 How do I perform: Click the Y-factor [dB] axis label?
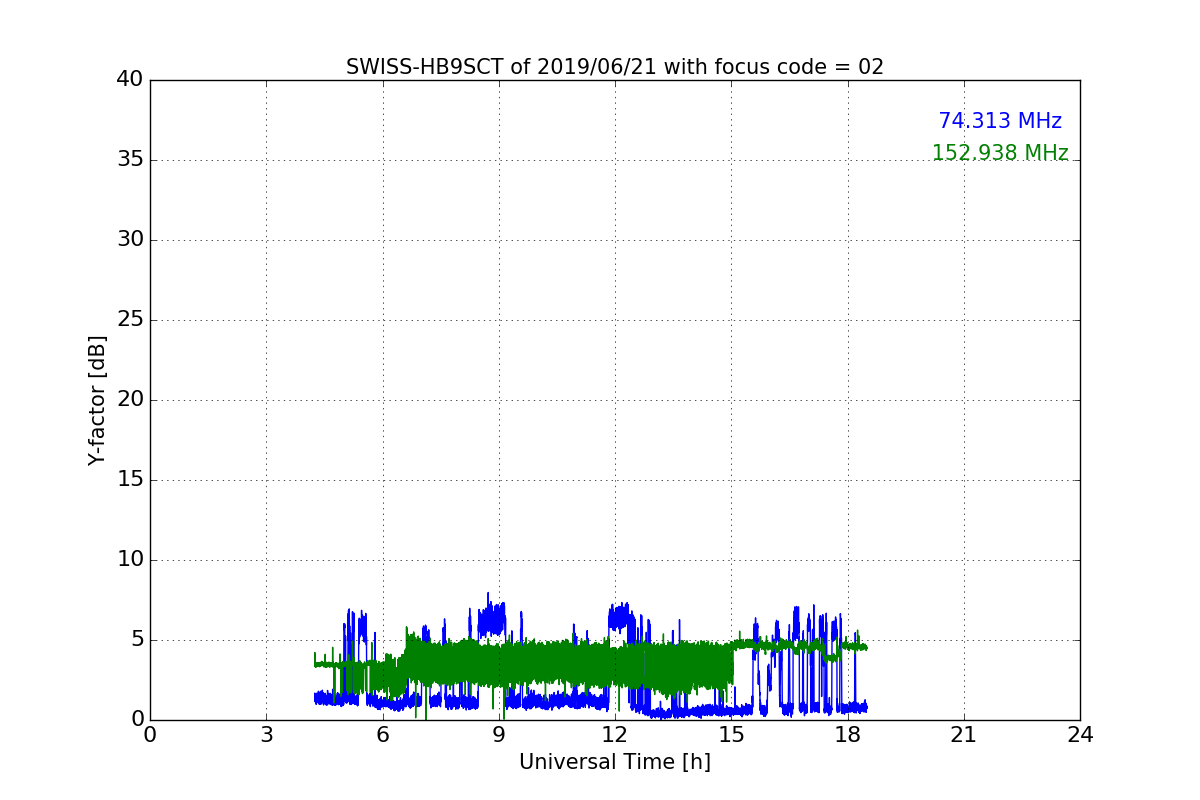(97, 400)
